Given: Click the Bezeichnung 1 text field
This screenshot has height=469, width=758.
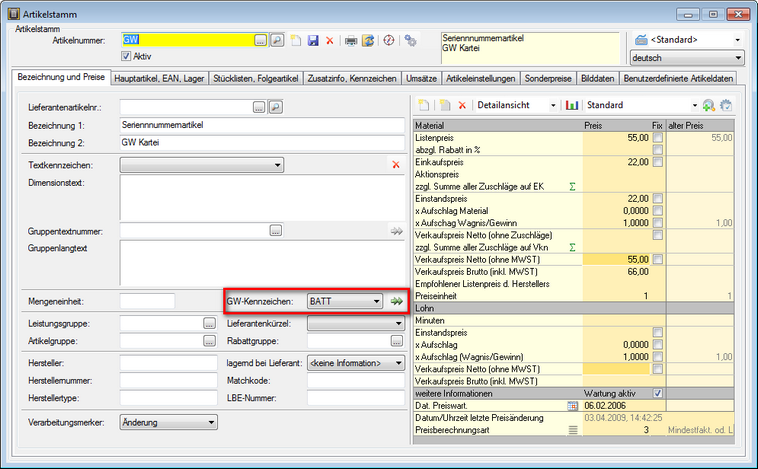Looking at the screenshot, I should click(x=262, y=125).
